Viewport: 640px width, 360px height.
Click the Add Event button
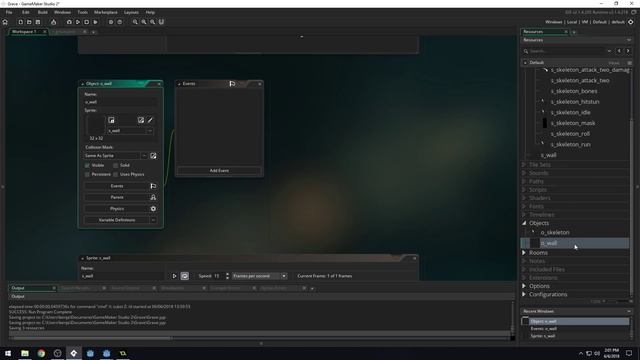pos(219,171)
